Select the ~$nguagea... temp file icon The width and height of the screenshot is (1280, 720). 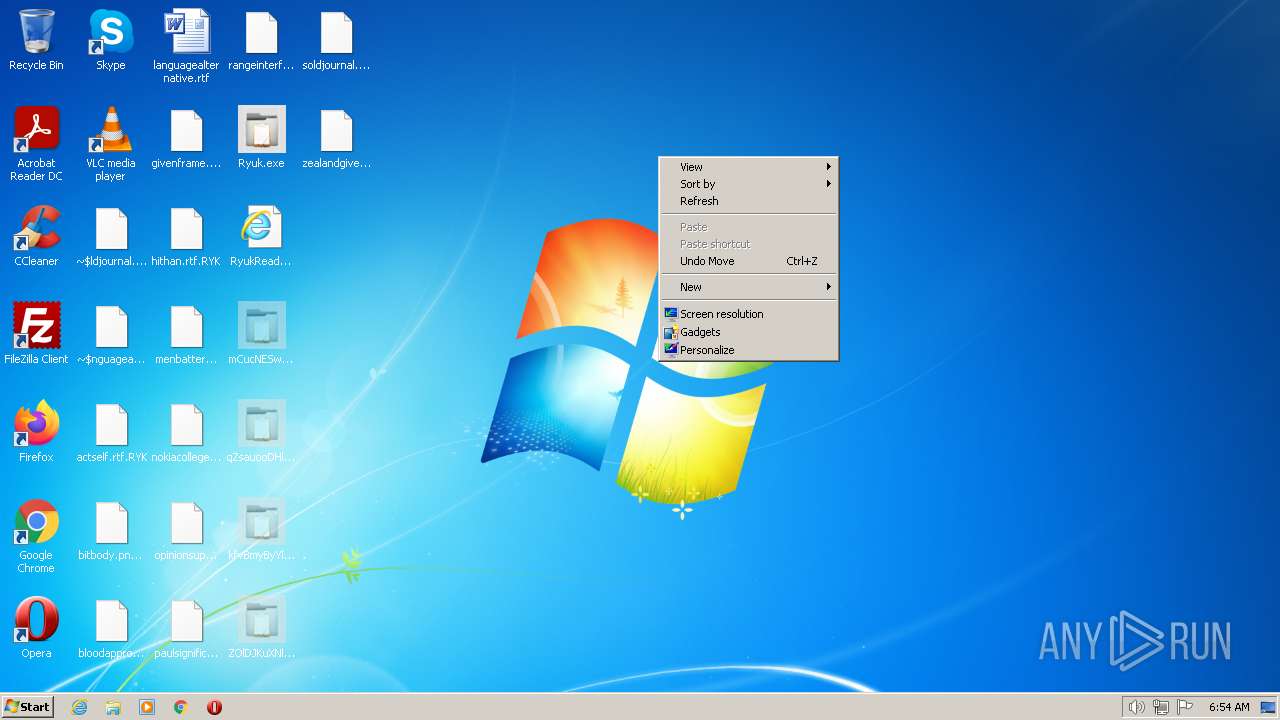111,334
